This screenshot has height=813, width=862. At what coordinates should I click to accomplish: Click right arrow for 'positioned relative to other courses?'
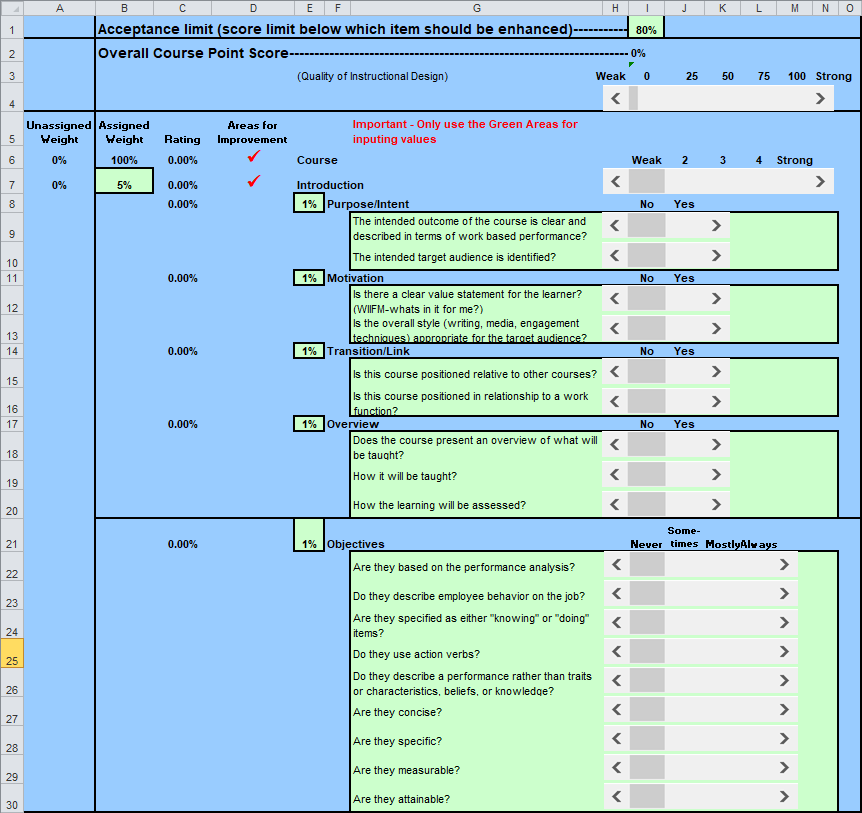tap(716, 372)
